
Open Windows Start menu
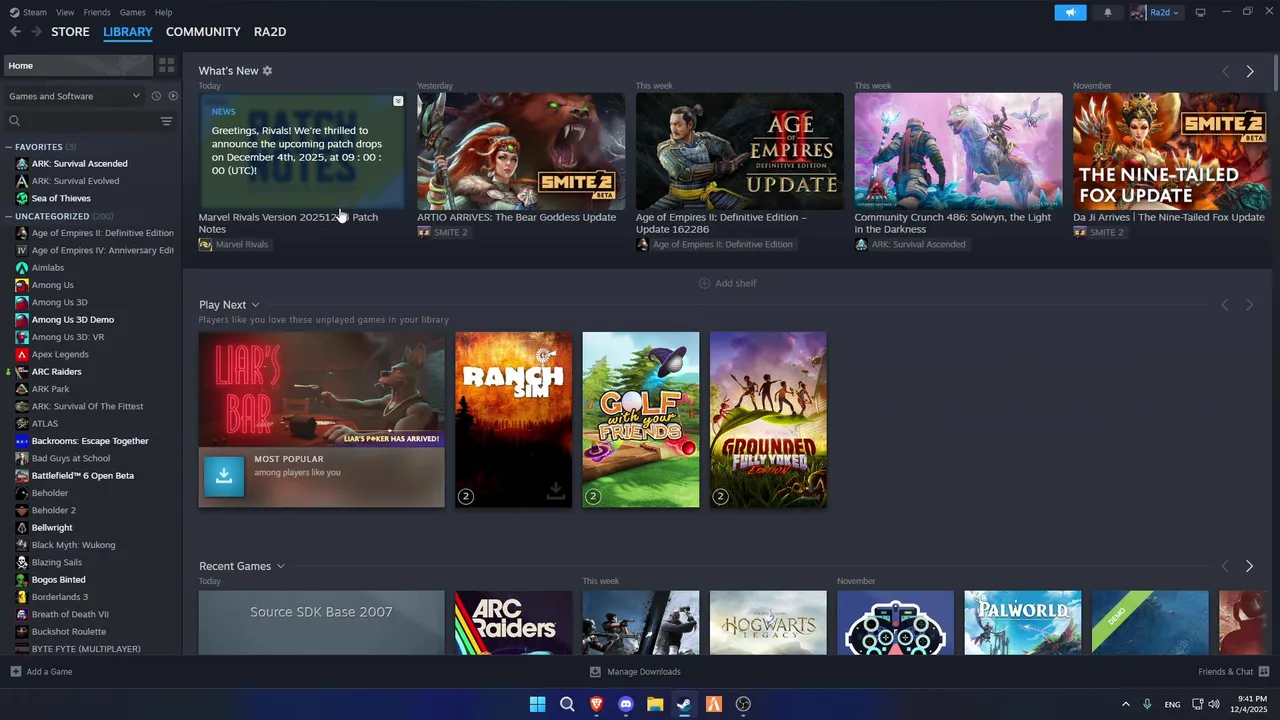537,704
